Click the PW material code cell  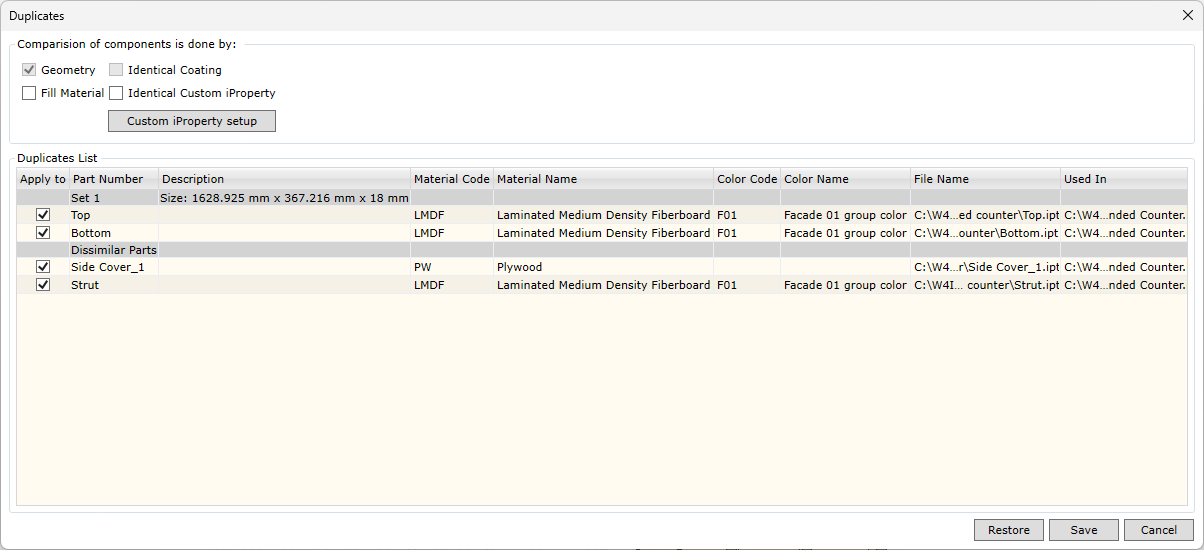pyautogui.click(x=452, y=267)
